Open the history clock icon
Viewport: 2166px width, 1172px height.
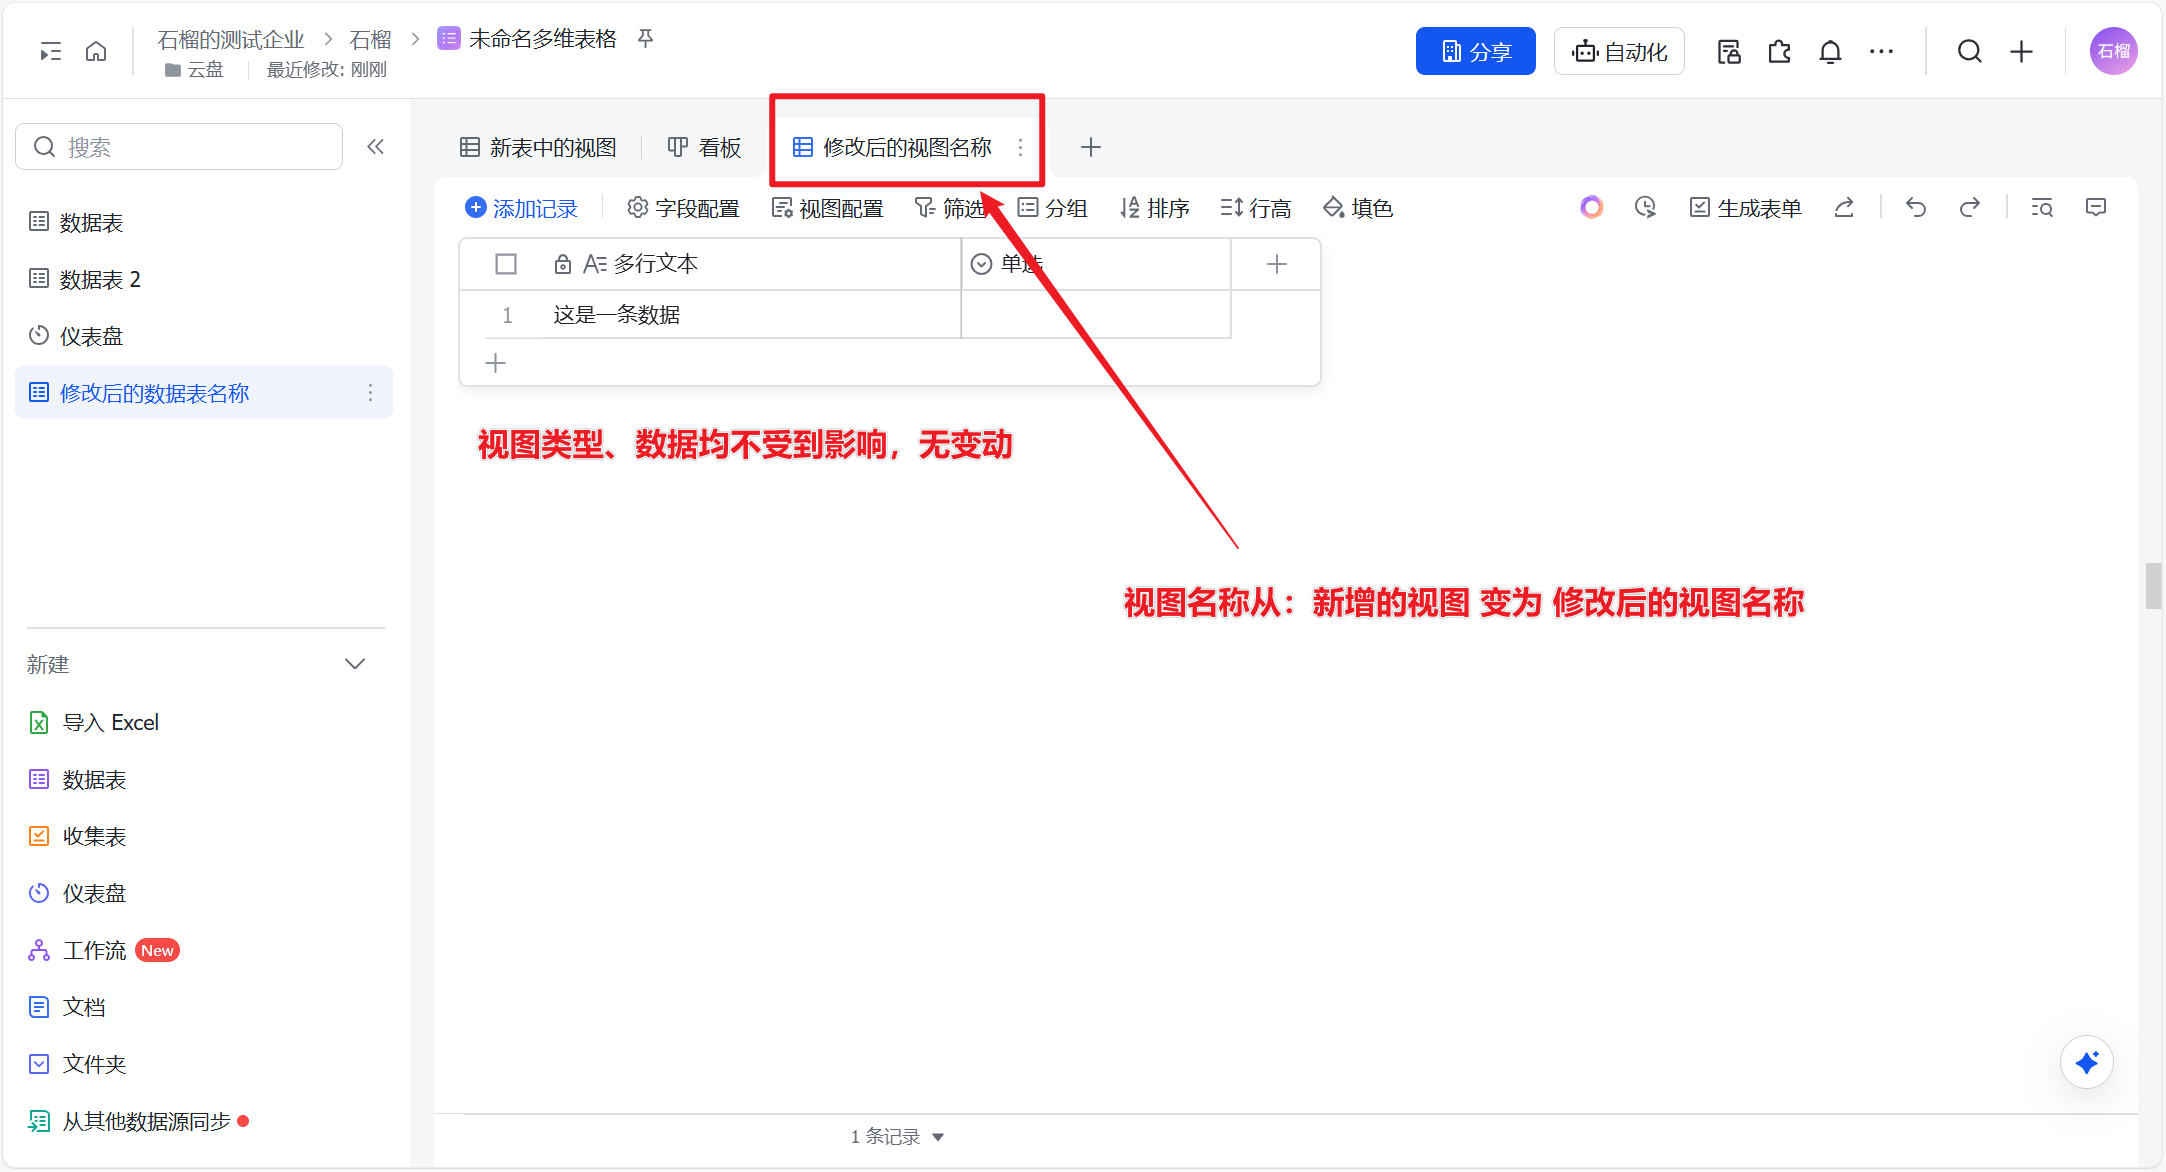[x=1645, y=207]
